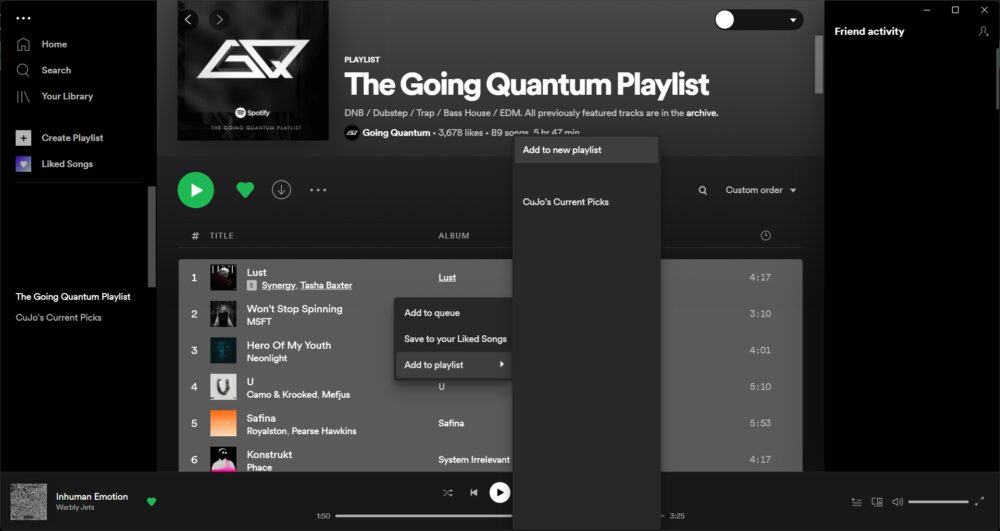Expand the Custom order sort dropdown
Image resolution: width=1000 pixels, height=531 pixels.
(x=761, y=190)
